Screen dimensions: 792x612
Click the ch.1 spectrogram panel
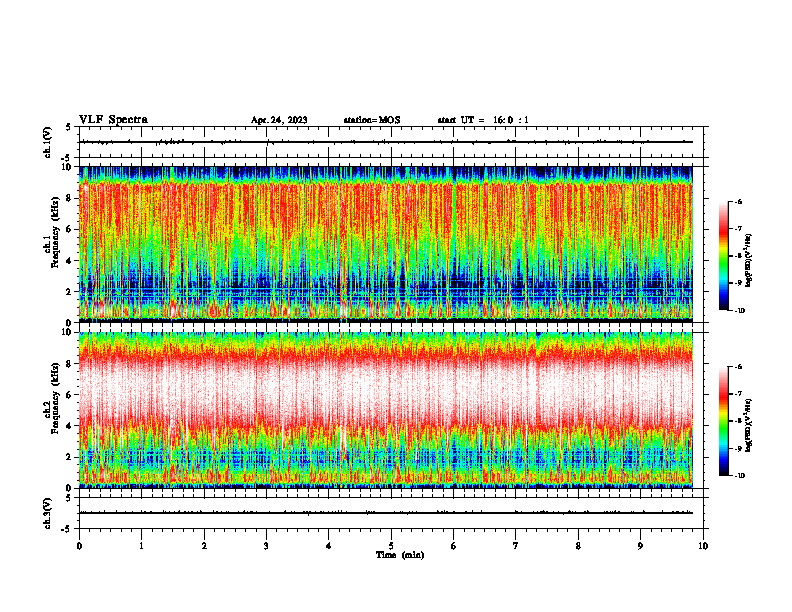point(386,244)
